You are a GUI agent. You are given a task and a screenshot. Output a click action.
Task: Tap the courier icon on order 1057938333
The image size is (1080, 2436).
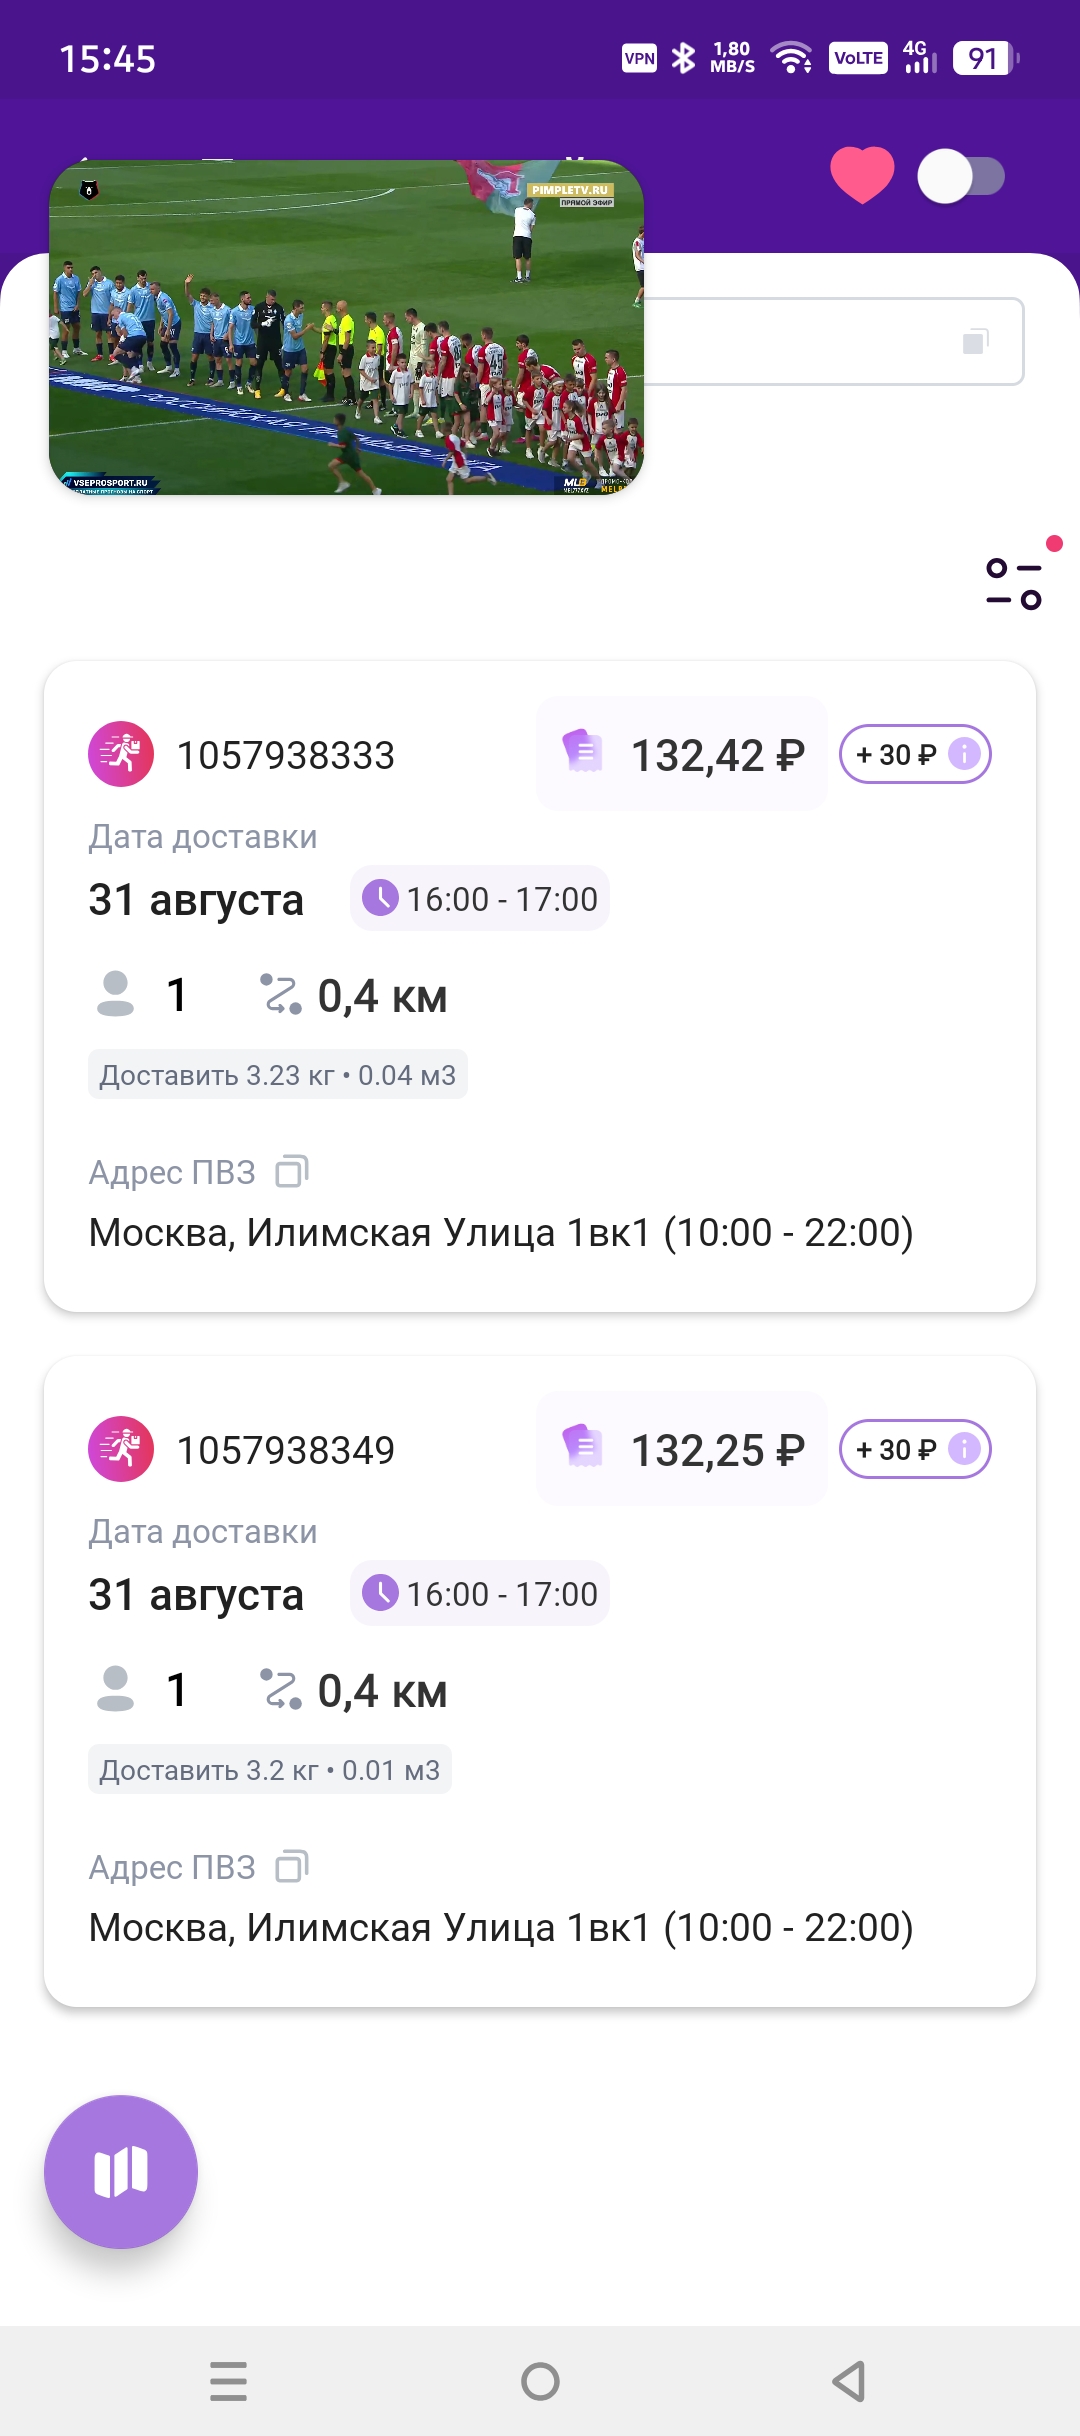[x=121, y=754]
